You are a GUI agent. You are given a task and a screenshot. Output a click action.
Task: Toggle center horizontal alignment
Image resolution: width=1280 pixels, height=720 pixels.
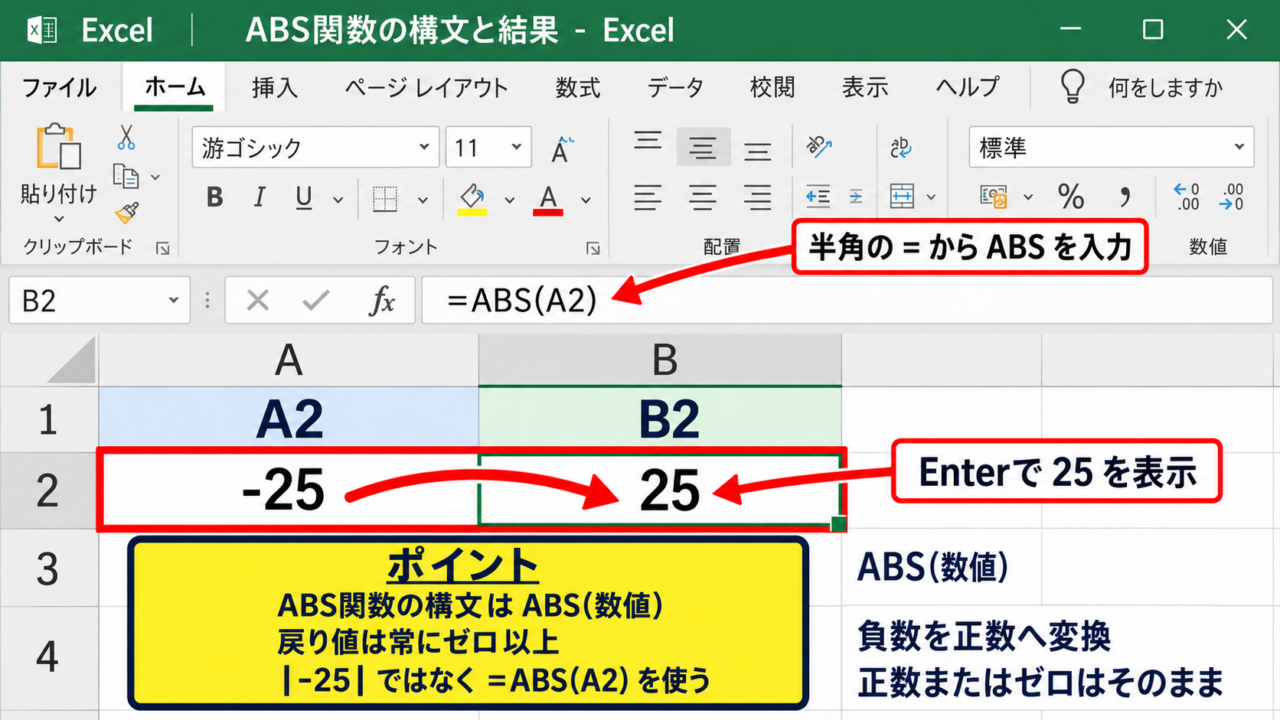[703, 197]
